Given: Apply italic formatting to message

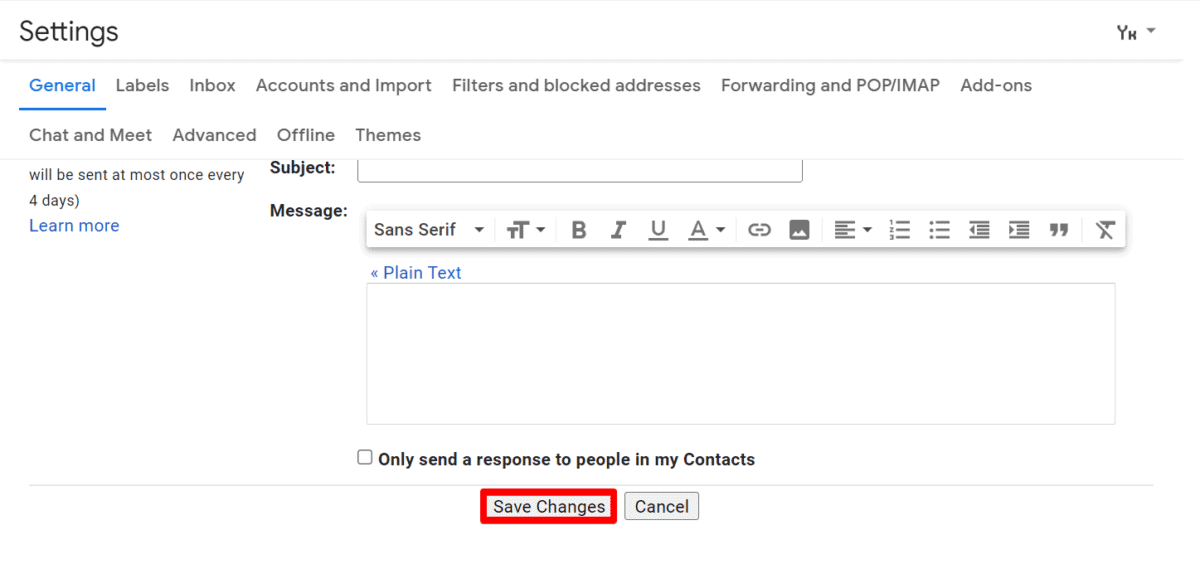Looking at the screenshot, I should 618,230.
